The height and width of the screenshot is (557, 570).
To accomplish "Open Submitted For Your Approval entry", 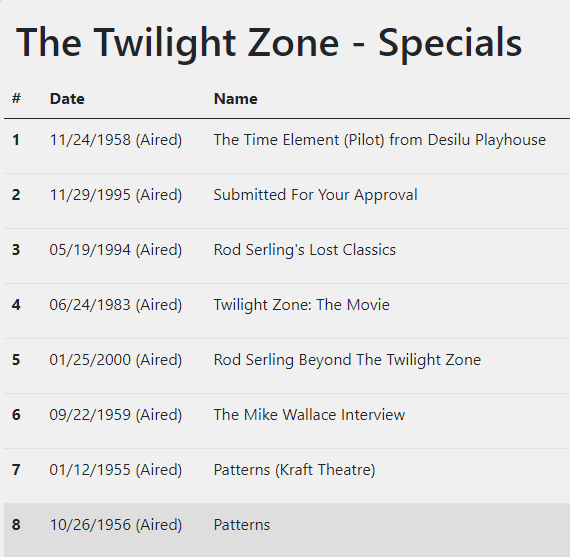I will pos(315,195).
